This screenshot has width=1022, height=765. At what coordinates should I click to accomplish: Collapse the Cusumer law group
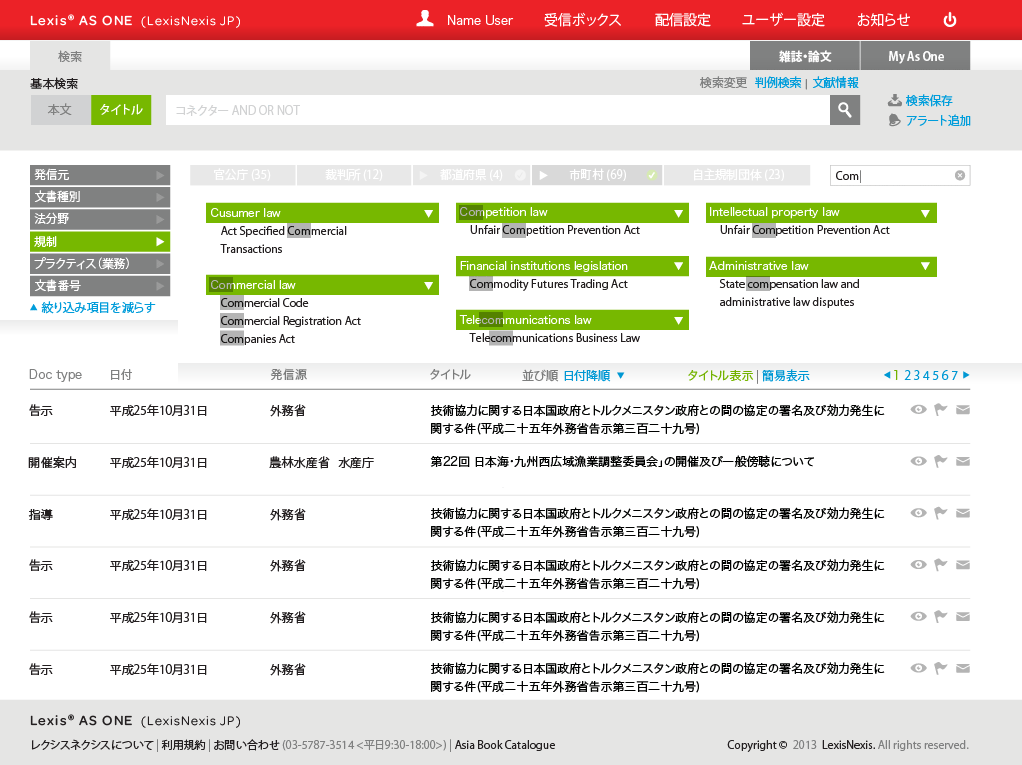point(428,213)
